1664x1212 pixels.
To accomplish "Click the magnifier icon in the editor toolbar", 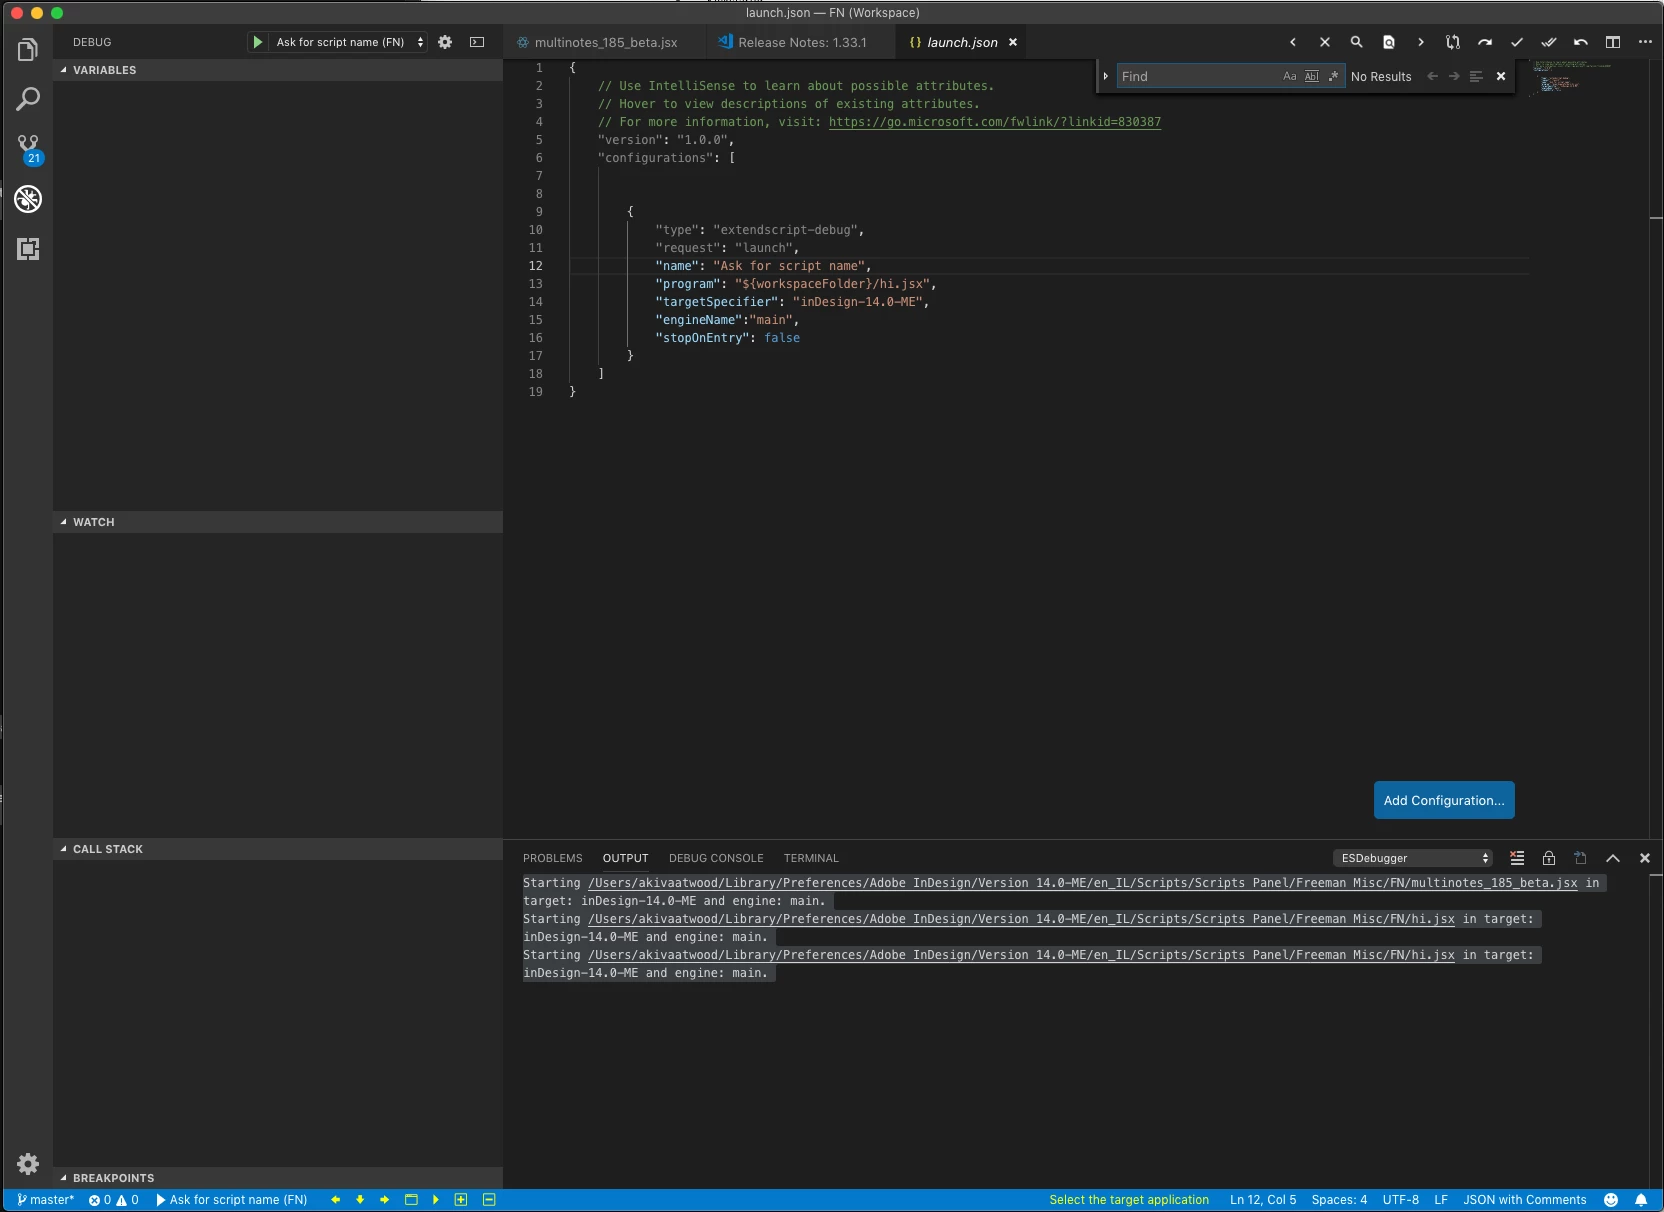I will [1357, 42].
